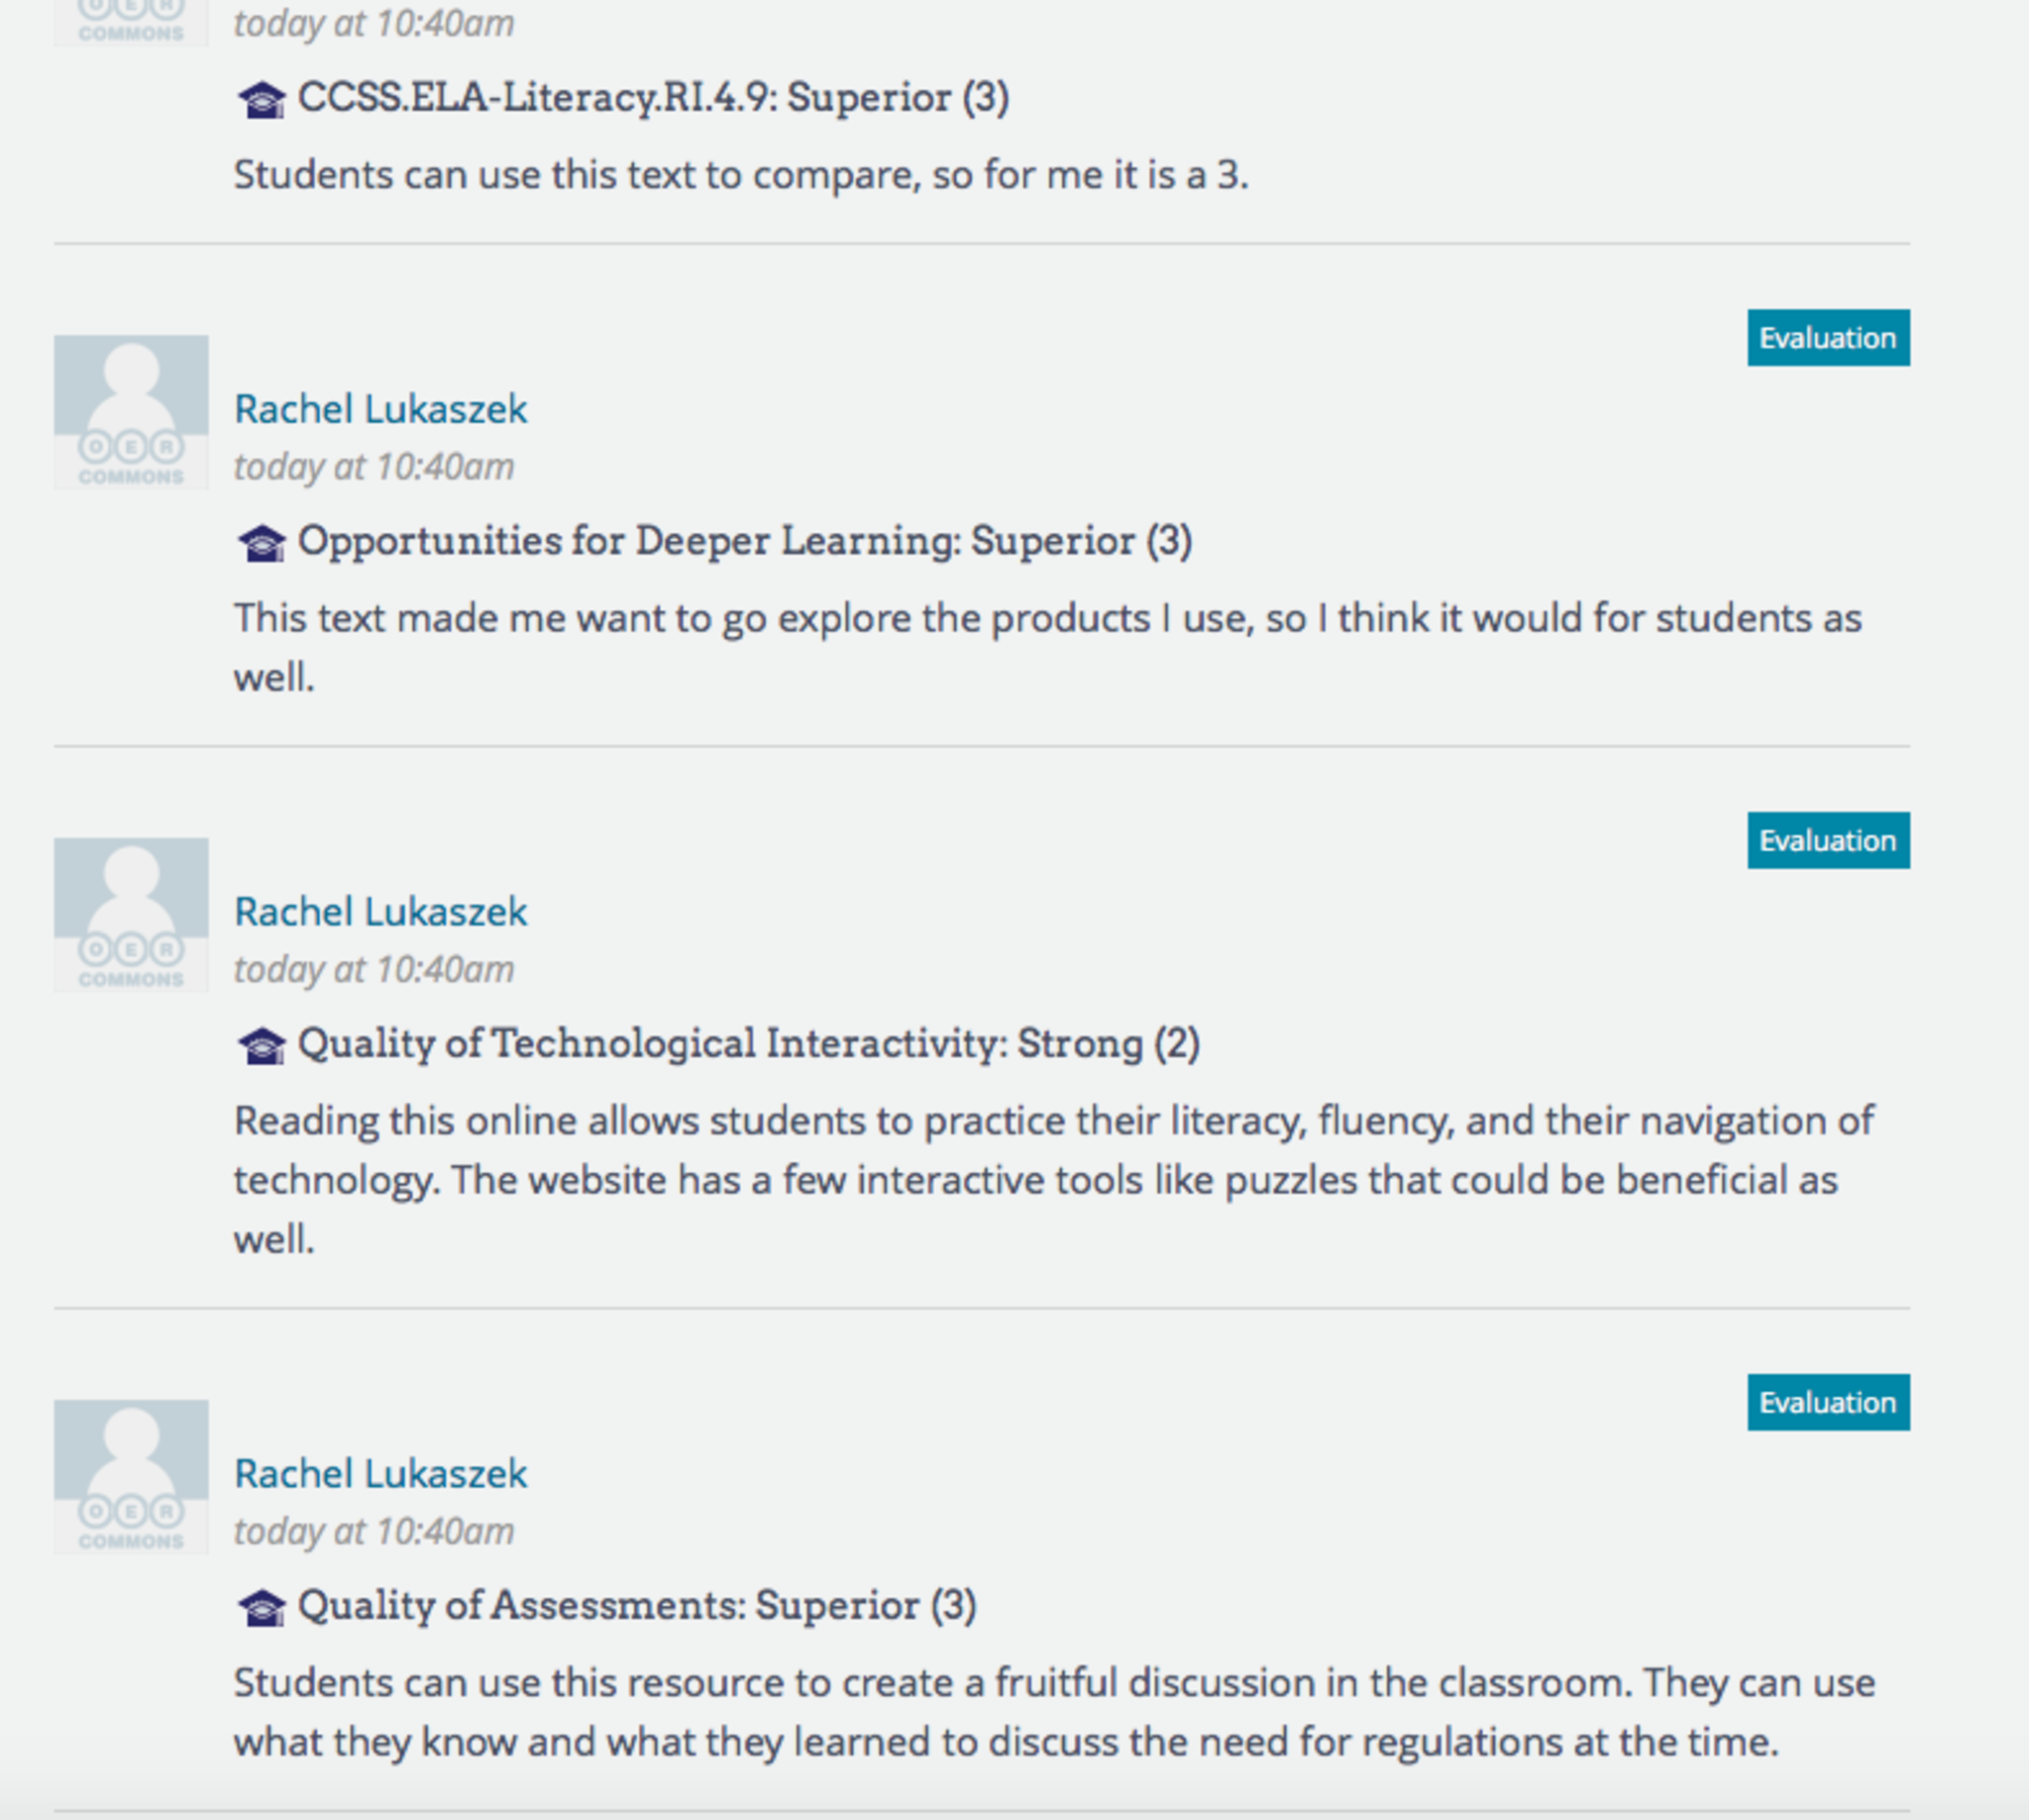Open the avatar above the Quality of Assessments evaluation

pyautogui.click(x=131, y=1477)
